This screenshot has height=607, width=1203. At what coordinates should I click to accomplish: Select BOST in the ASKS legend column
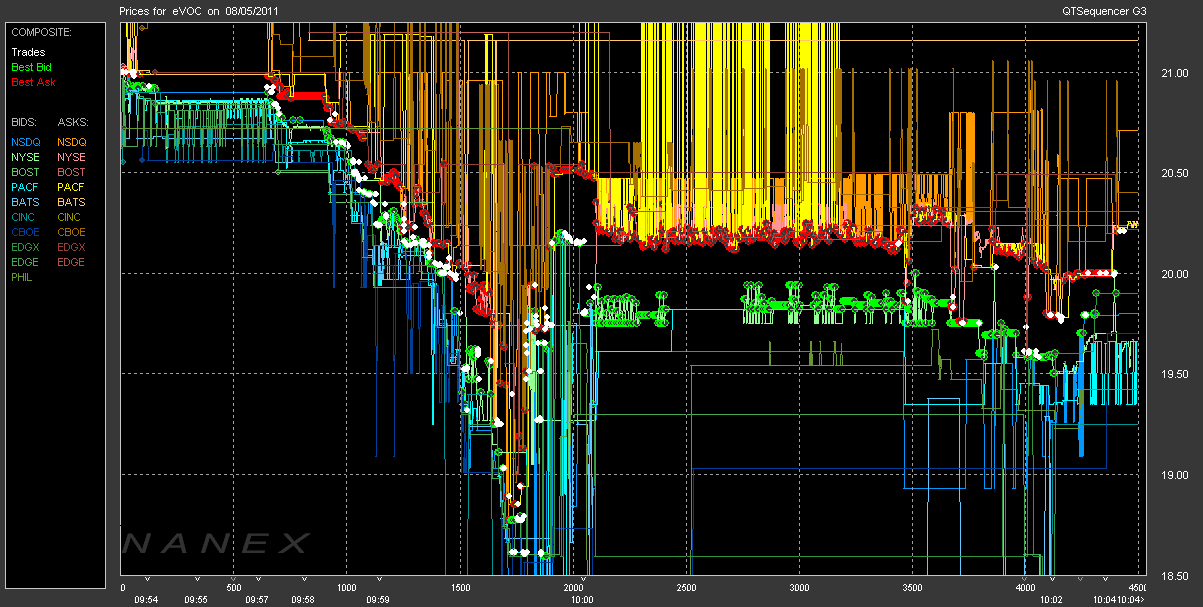72,172
